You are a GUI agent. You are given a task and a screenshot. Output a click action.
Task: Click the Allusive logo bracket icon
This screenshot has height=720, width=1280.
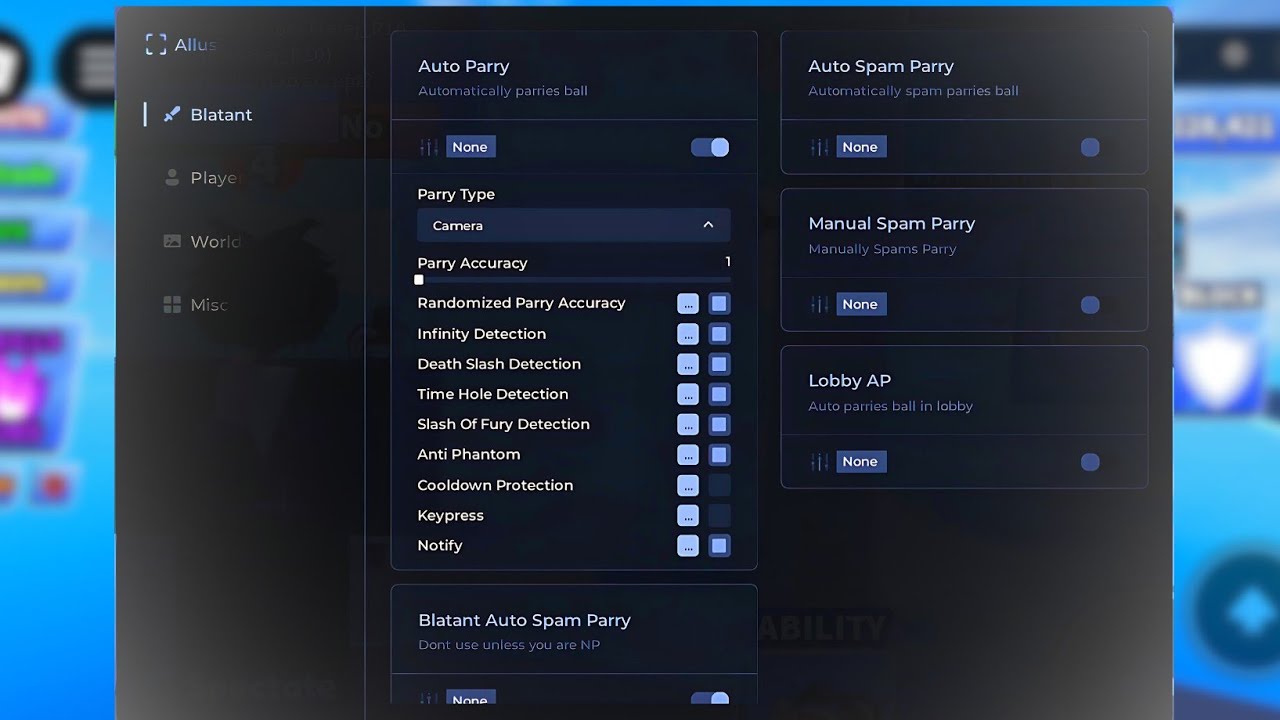tap(155, 44)
